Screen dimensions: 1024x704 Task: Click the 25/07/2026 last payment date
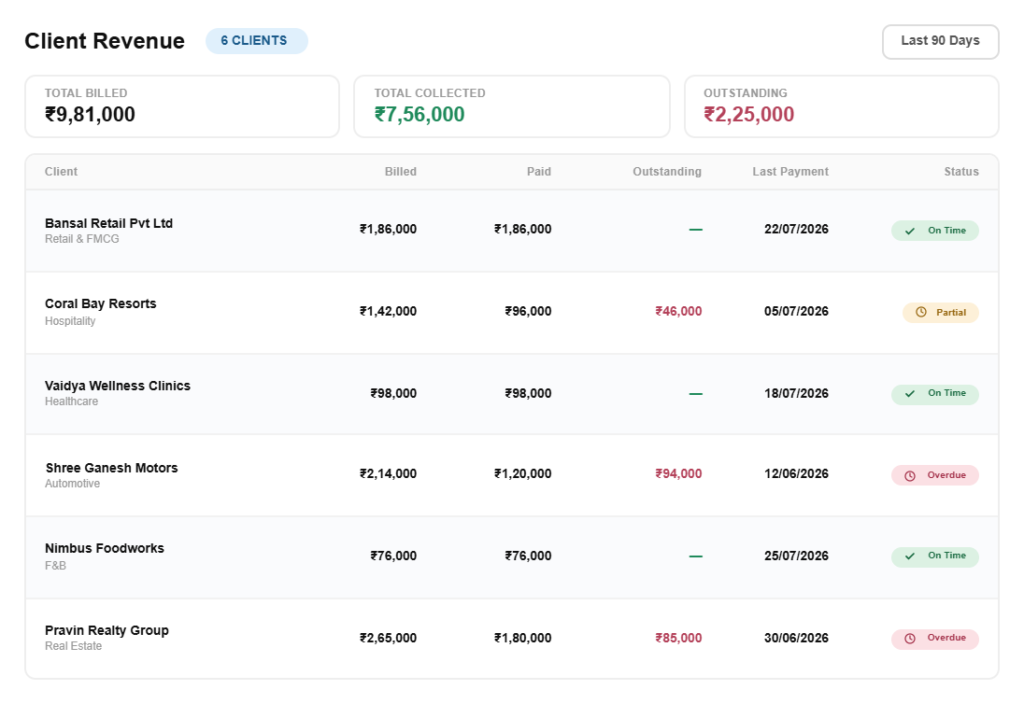[796, 556]
